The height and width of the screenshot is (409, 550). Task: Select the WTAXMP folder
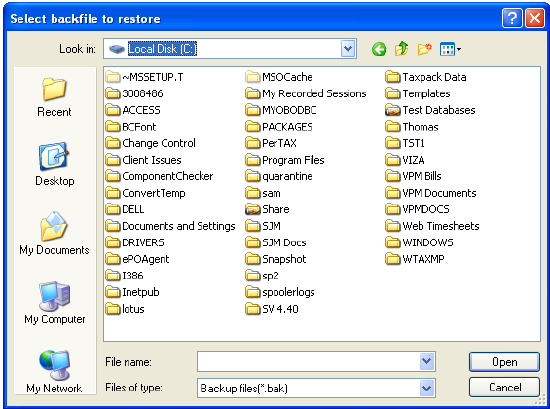tap(415, 259)
